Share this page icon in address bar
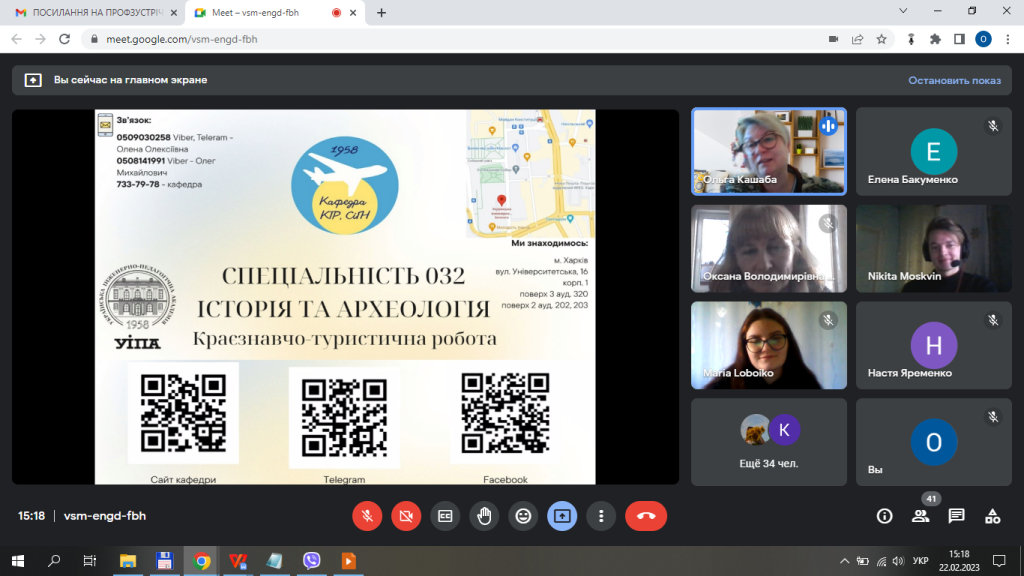This screenshot has width=1024, height=576. [x=857, y=39]
